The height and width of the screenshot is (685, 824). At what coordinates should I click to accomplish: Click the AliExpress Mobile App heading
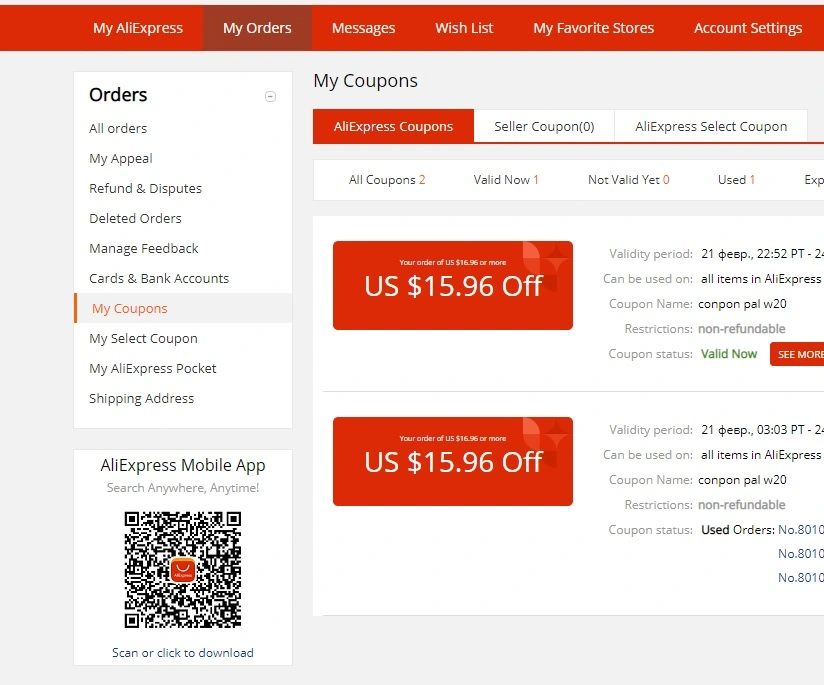182,465
